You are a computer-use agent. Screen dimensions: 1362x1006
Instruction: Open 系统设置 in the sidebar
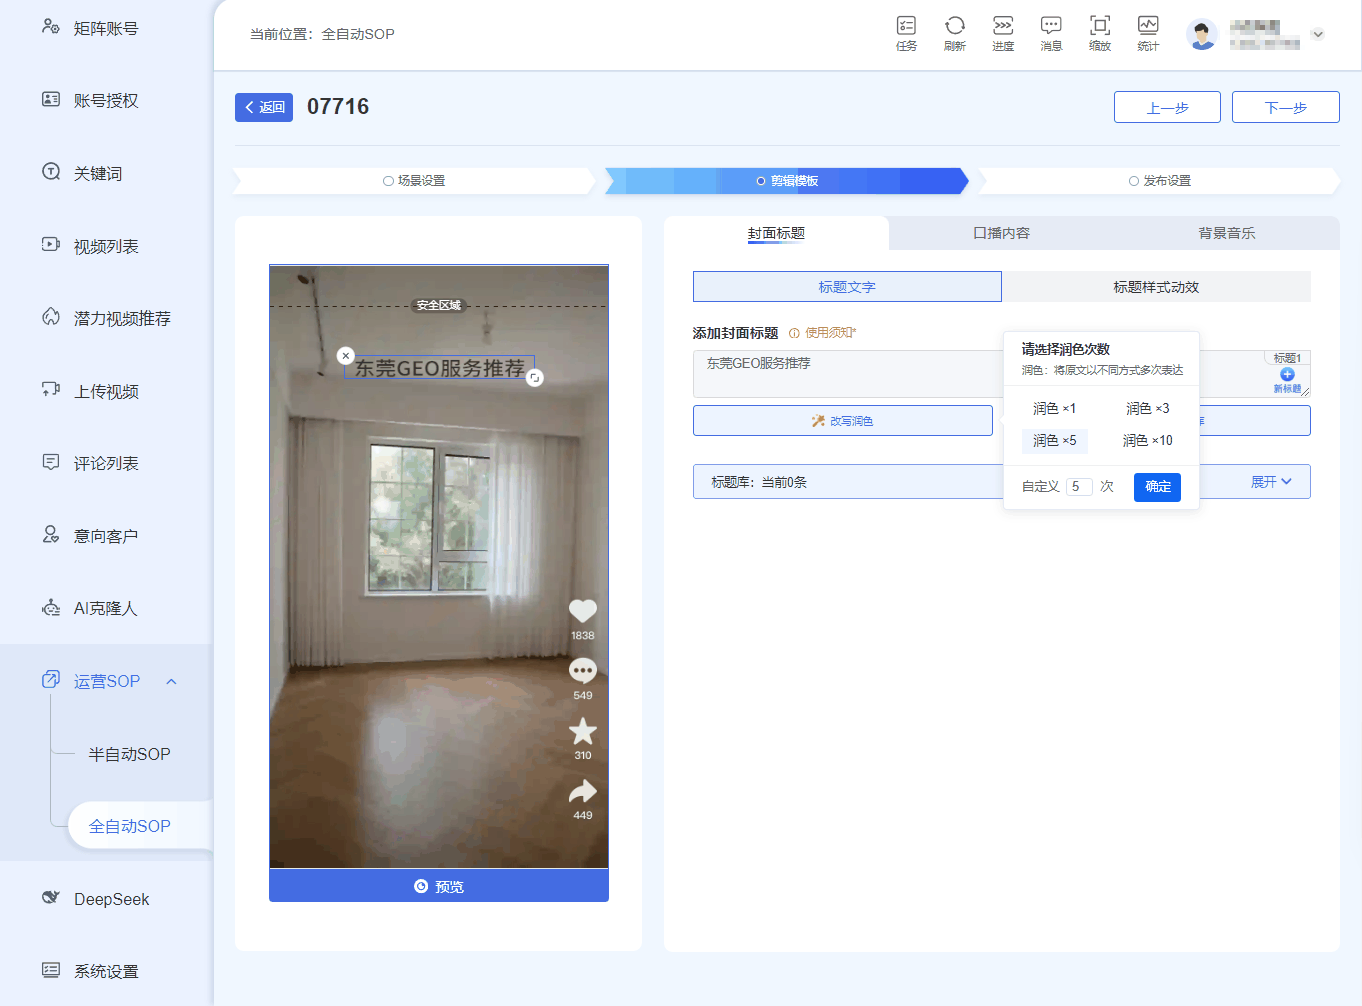(106, 971)
